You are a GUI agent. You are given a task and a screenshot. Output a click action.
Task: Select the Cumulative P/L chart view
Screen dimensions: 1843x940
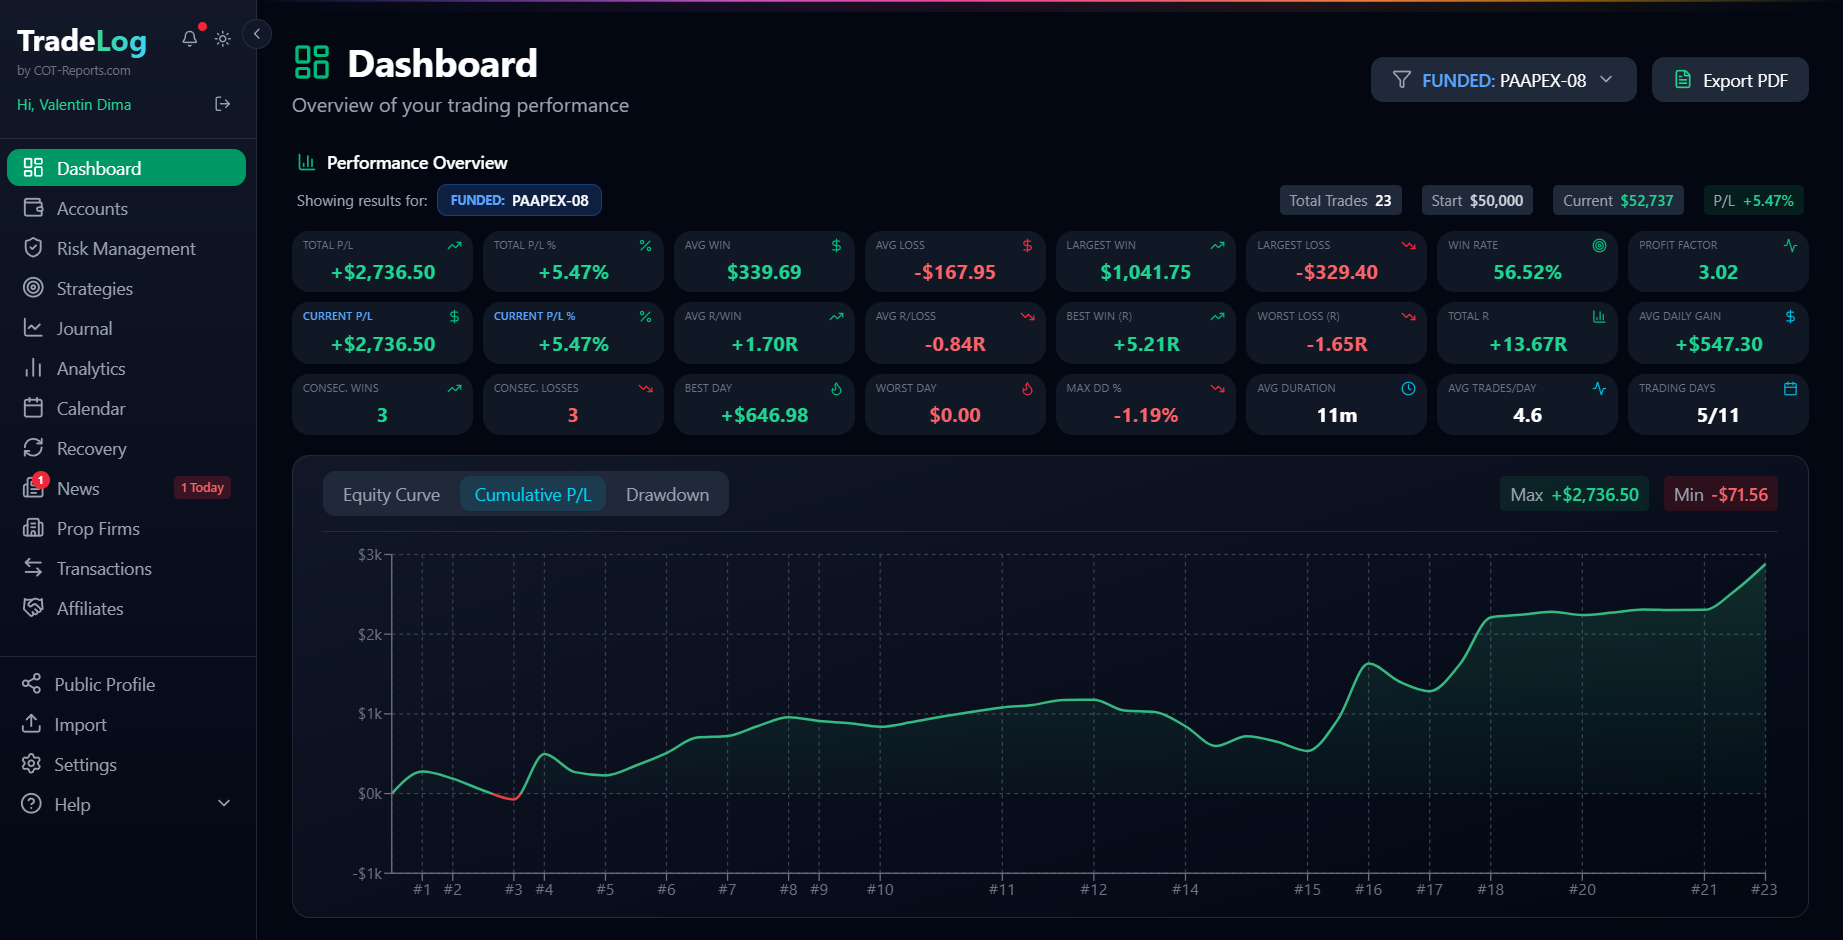pyautogui.click(x=532, y=495)
